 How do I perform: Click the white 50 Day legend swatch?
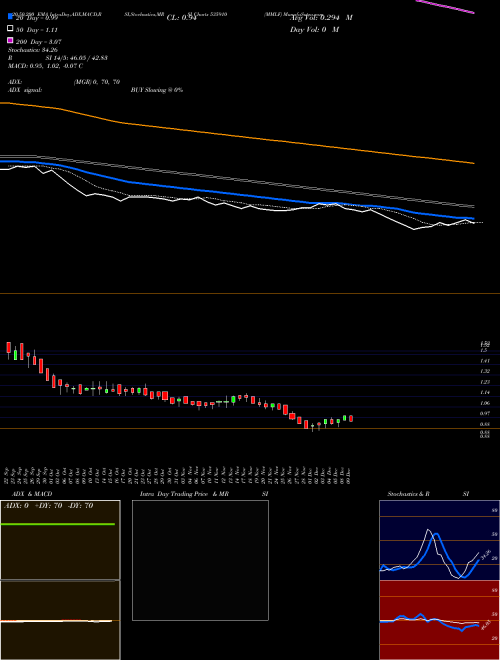point(10,28)
